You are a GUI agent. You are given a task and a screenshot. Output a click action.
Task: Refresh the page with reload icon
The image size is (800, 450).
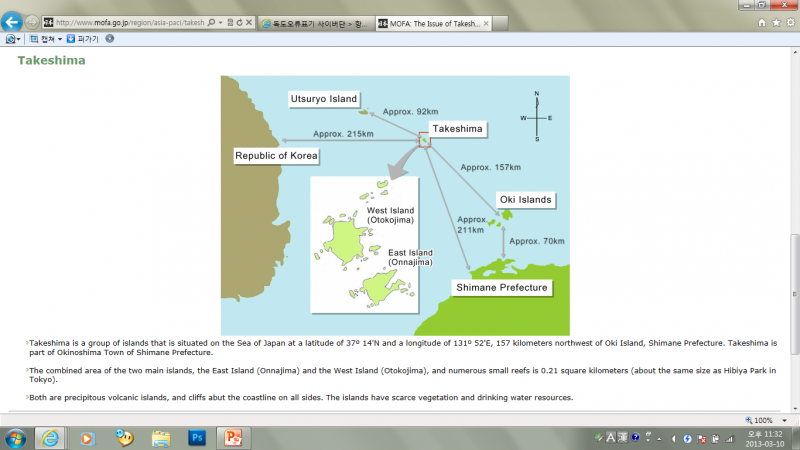pos(240,21)
